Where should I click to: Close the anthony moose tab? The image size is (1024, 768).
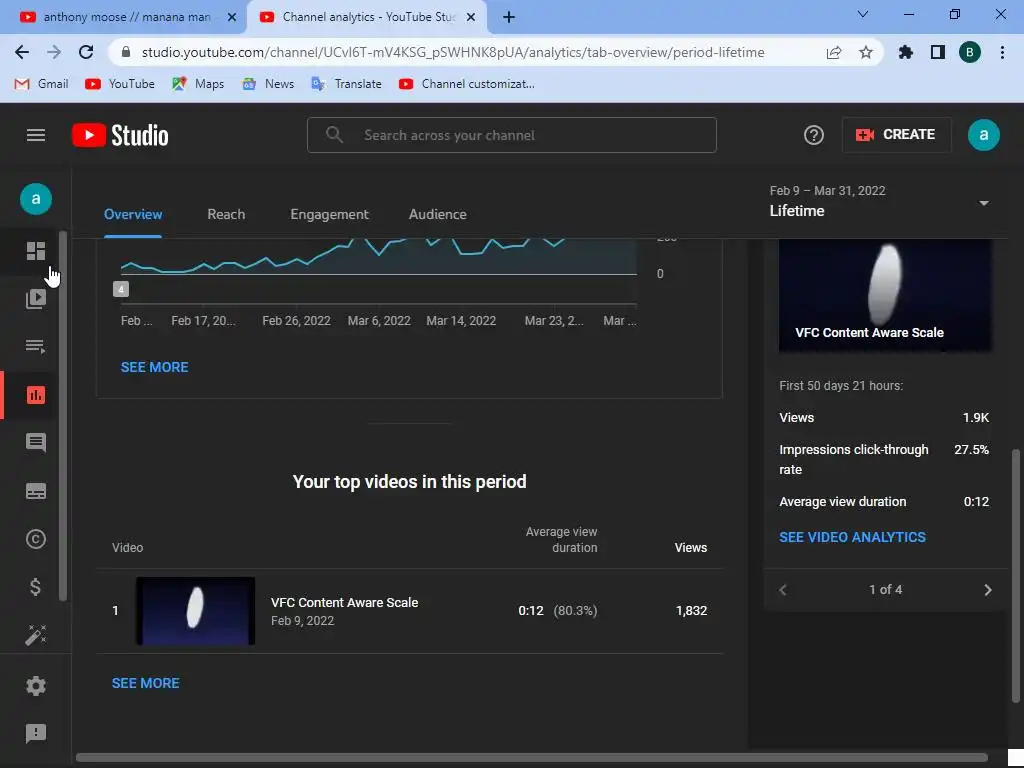pos(232,17)
